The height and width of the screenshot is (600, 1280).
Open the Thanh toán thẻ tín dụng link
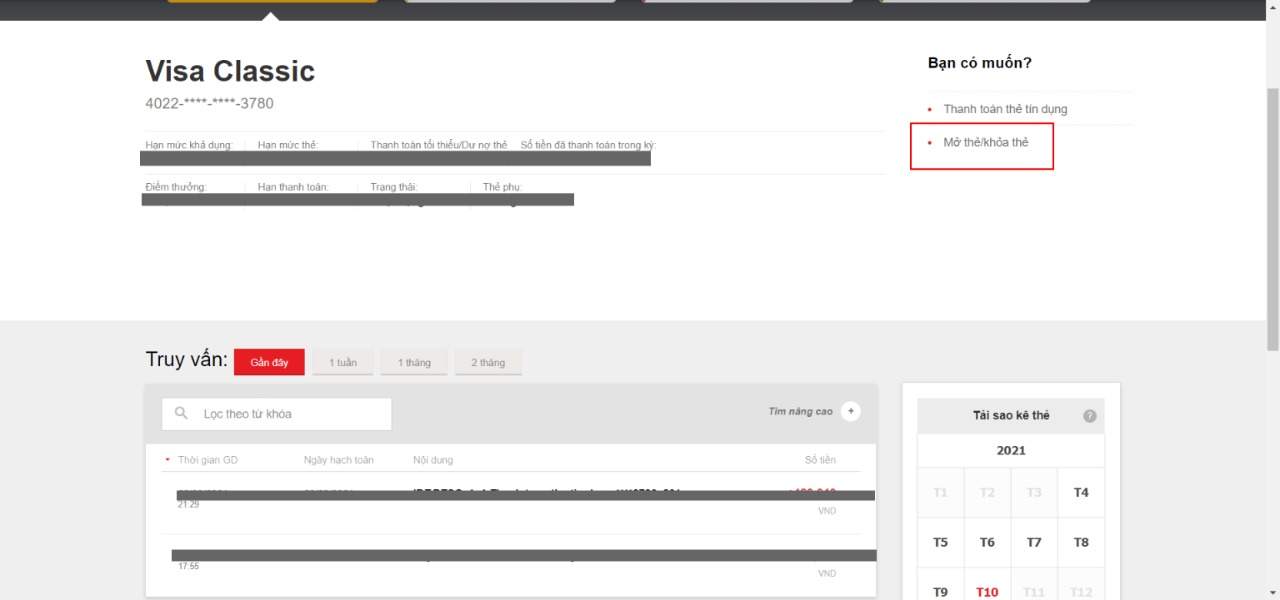pos(1005,109)
